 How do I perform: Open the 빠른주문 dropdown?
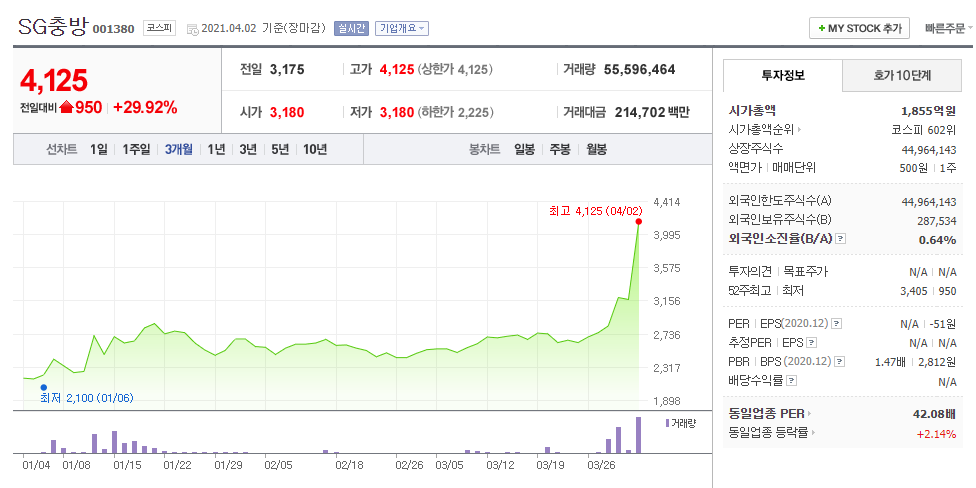[949, 29]
